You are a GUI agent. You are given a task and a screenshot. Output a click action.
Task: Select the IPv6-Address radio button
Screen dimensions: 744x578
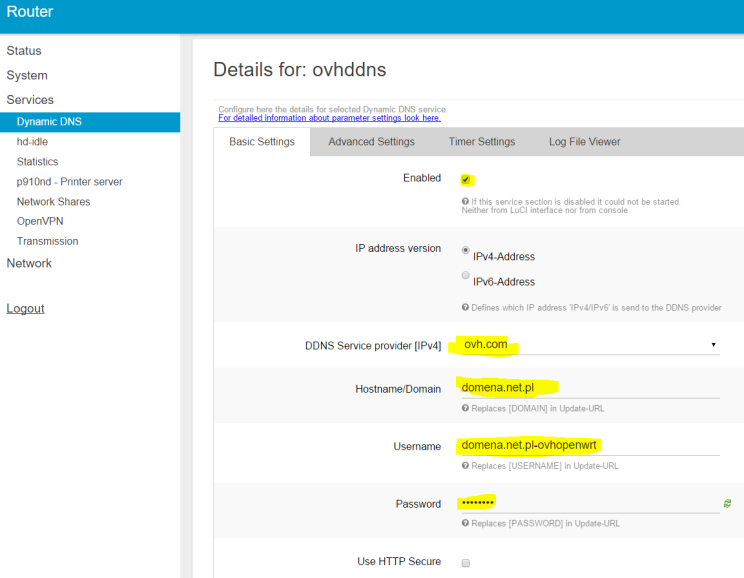[x=466, y=276]
